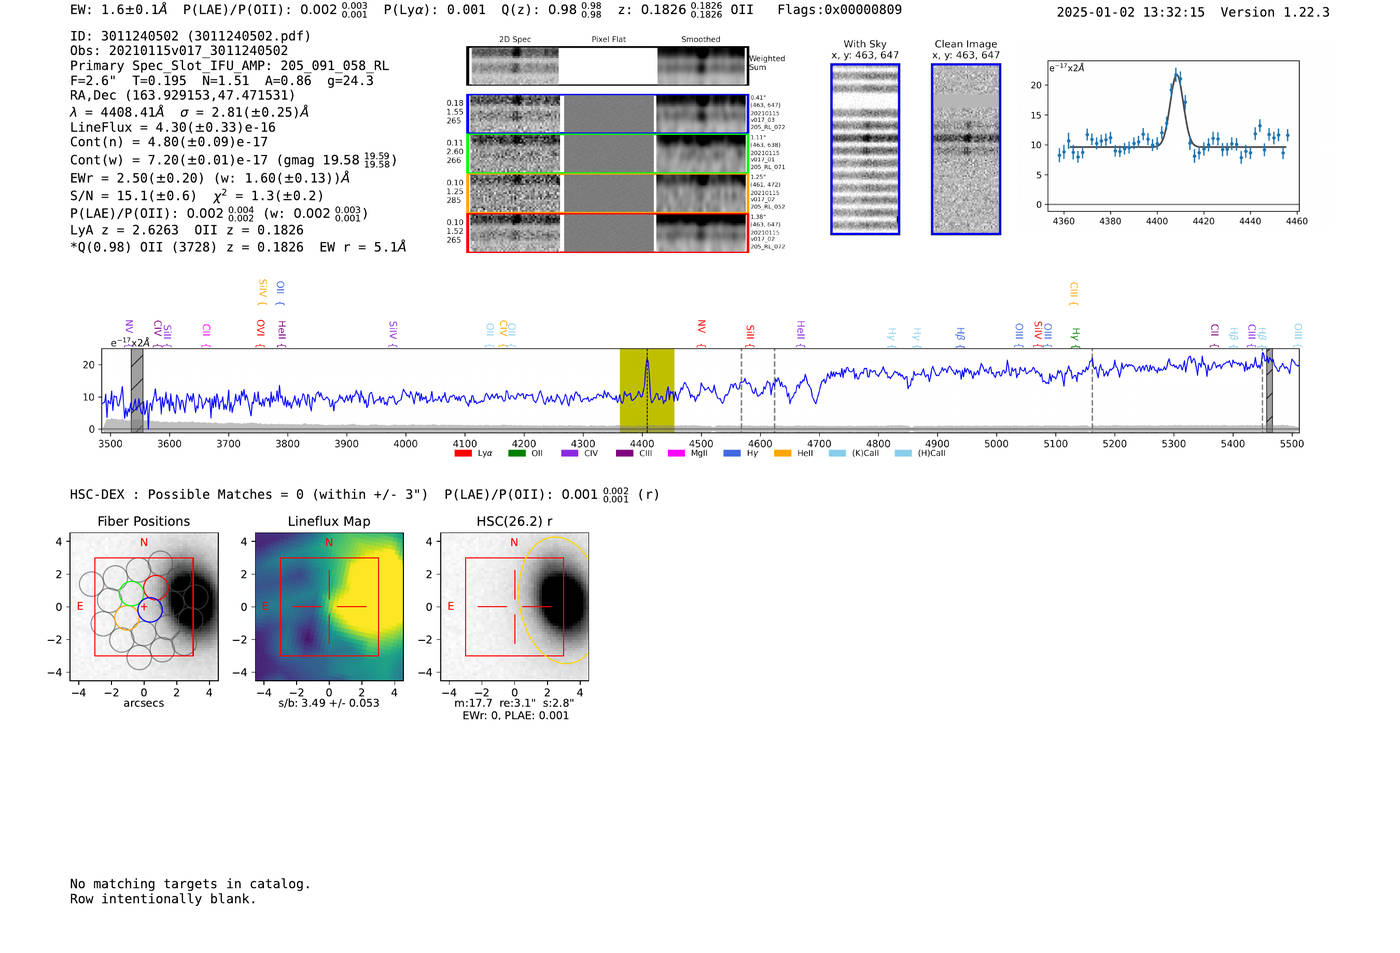
Task: Click the hatched gray band near 5460 Å
Action: 1269,390
